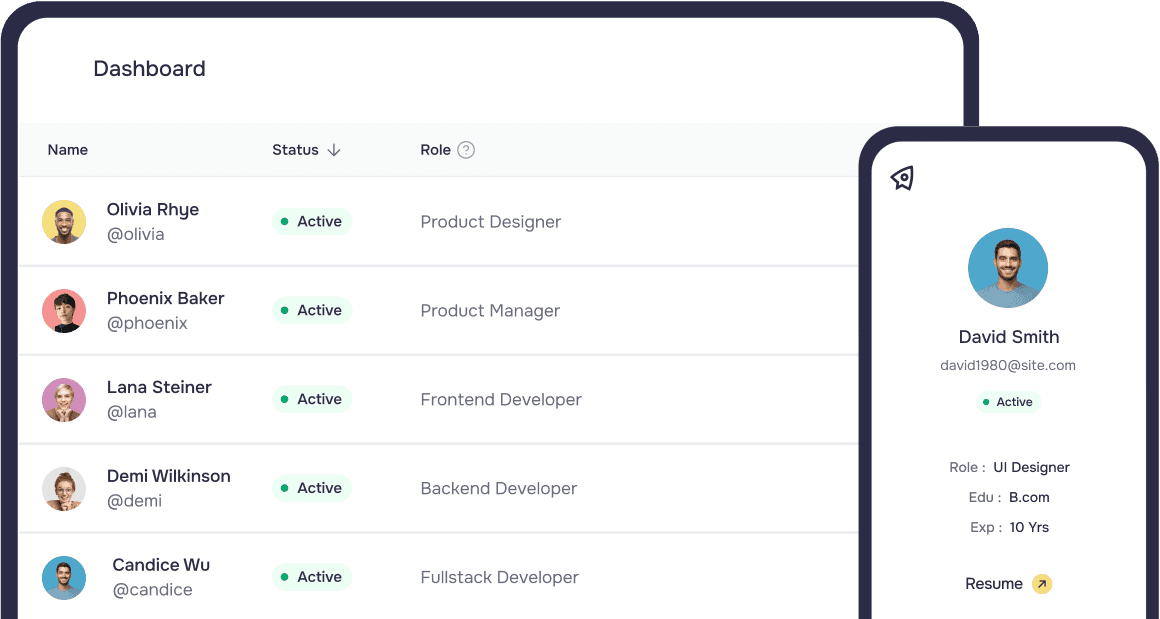Screen dimensions: 1160x619
Task: Open David Smith's profile picture
Action: [1008, 268]
